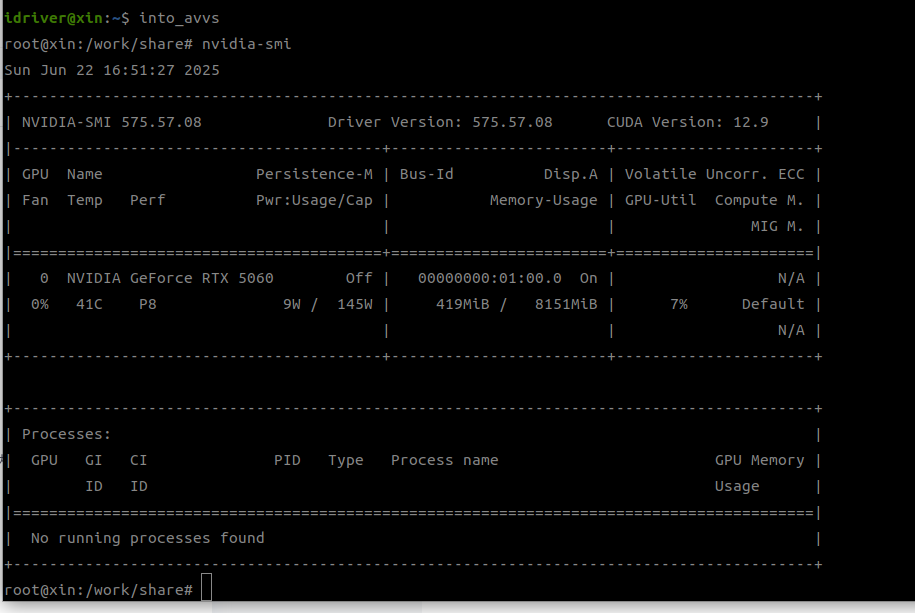Click the Default Compute Mode value

click(x=772, y=304)
